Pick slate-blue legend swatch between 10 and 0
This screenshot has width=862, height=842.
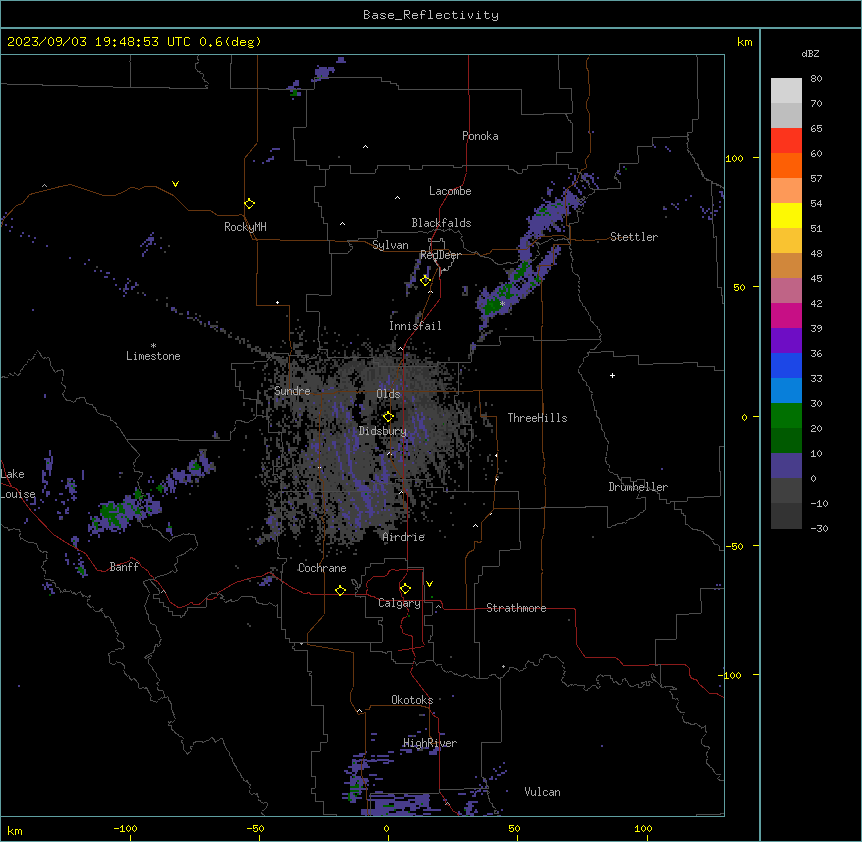786,466
